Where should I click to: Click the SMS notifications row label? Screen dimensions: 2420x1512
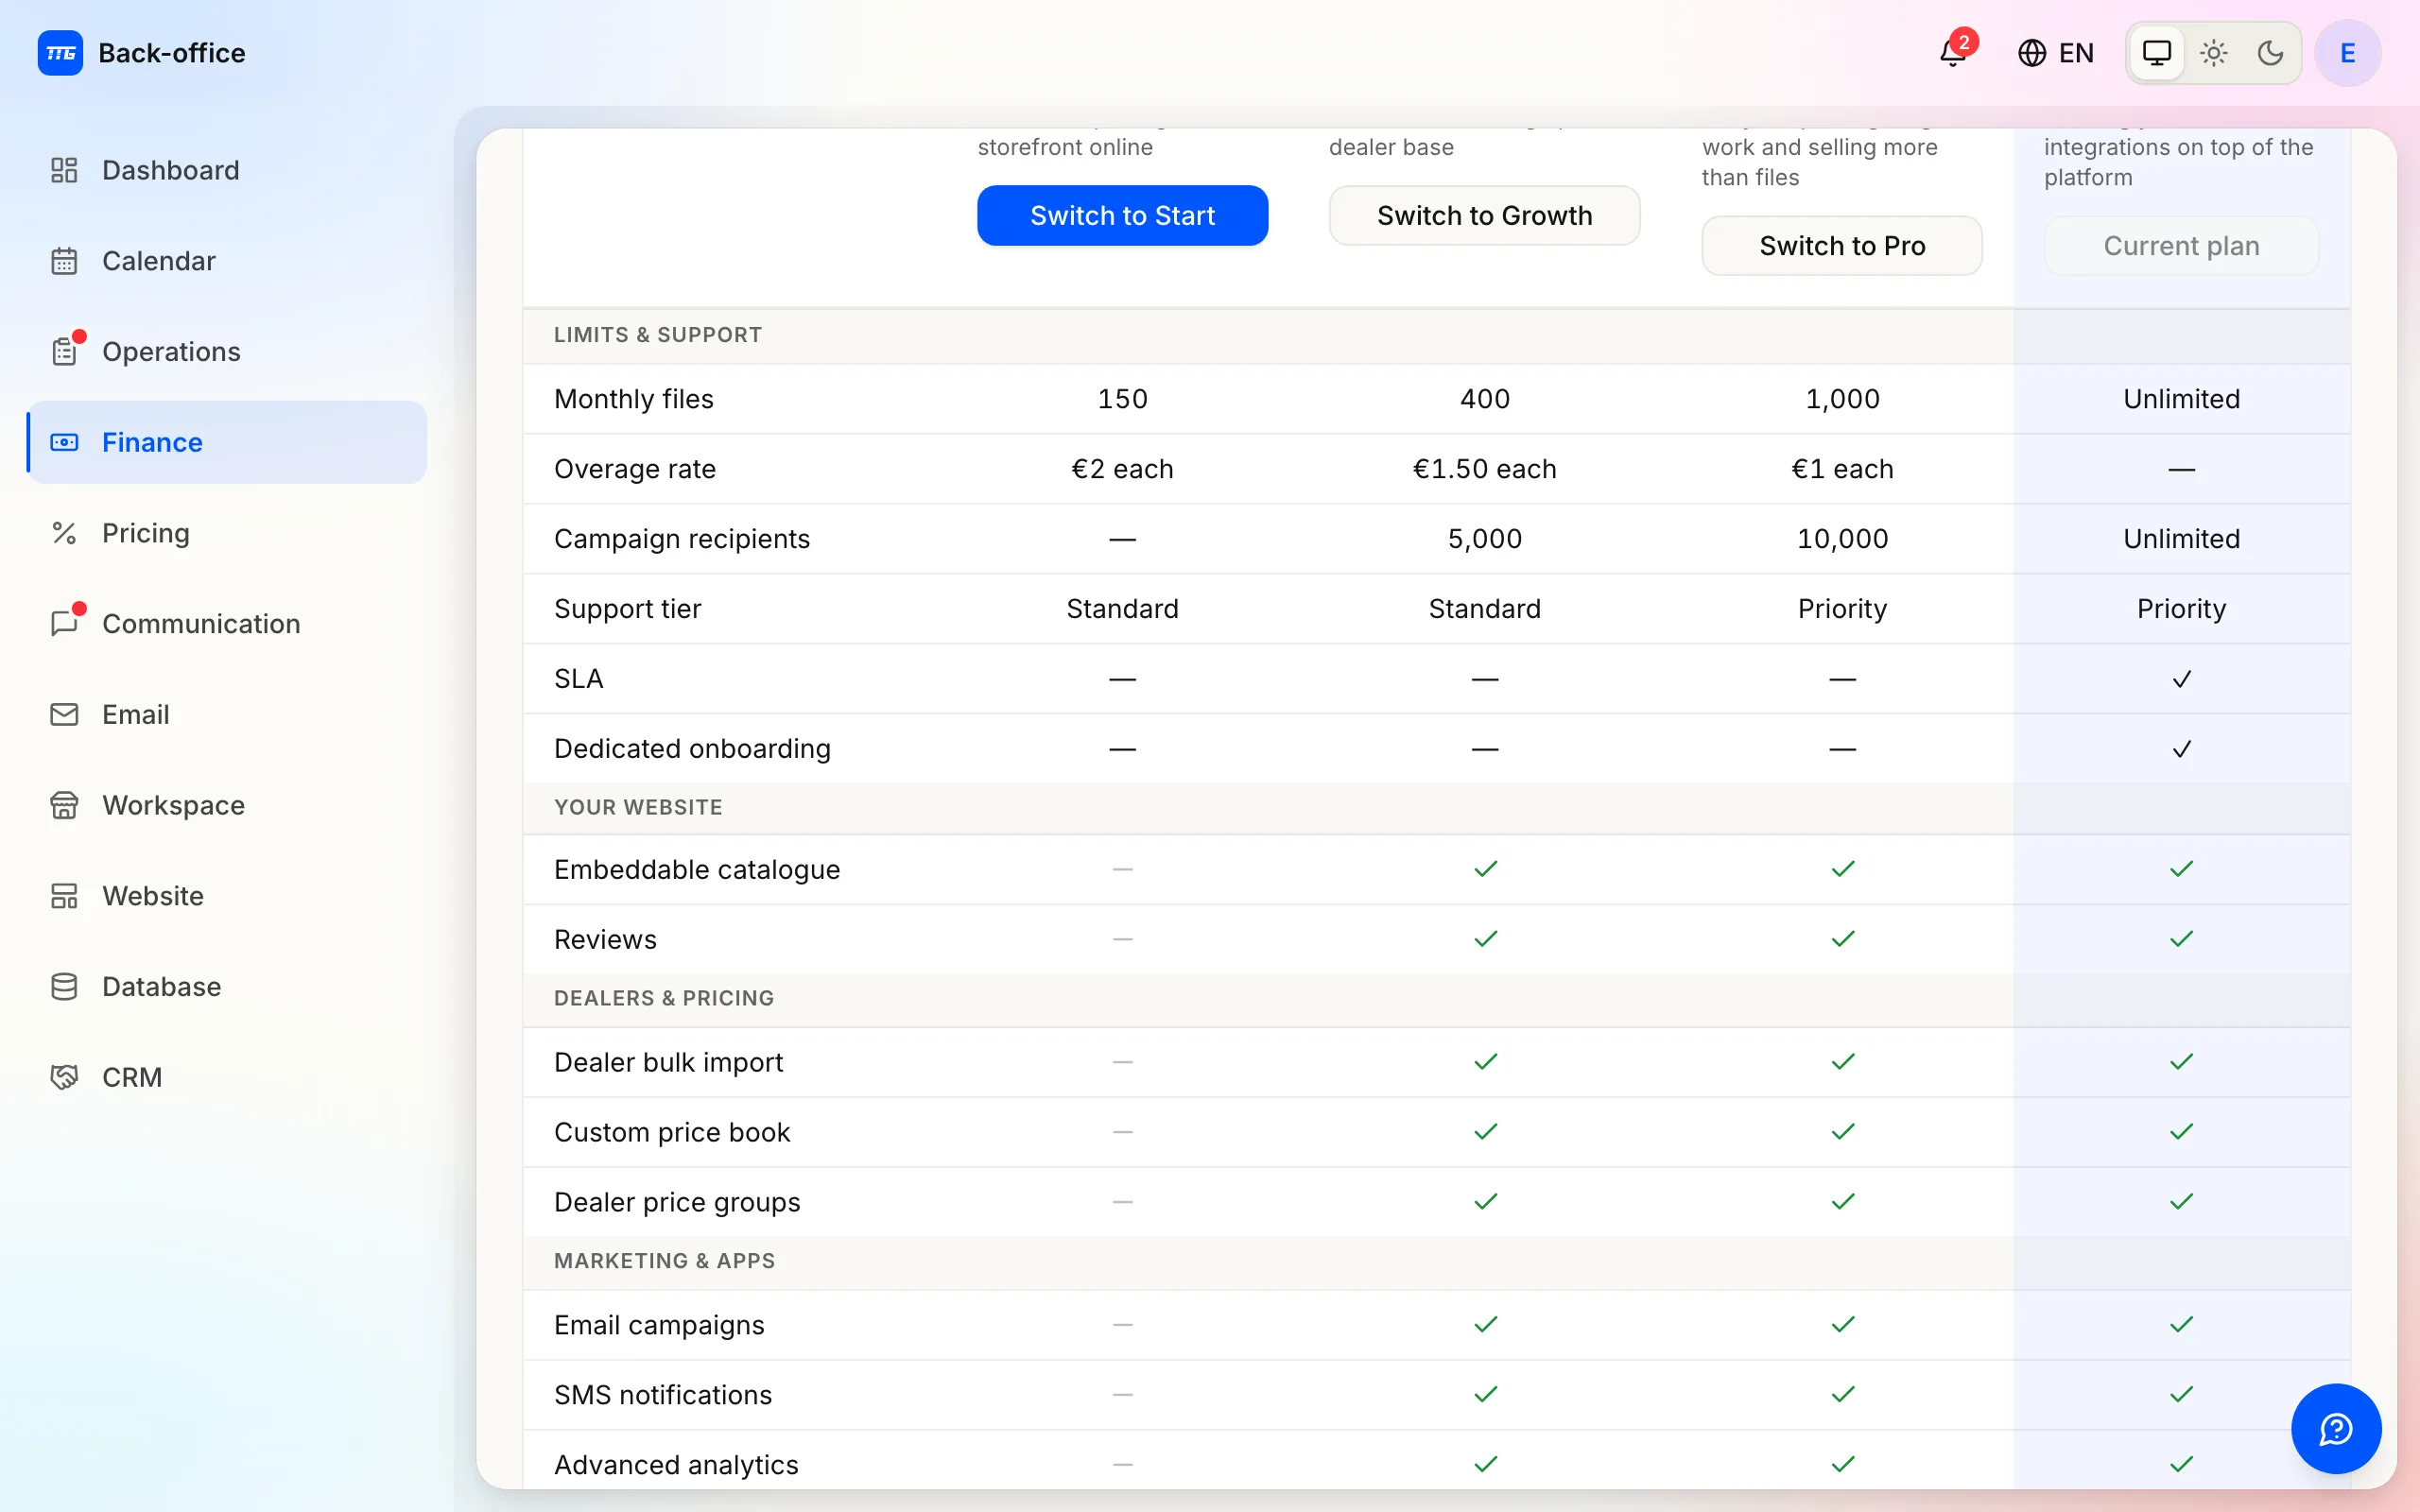(x=663, y=1395)
